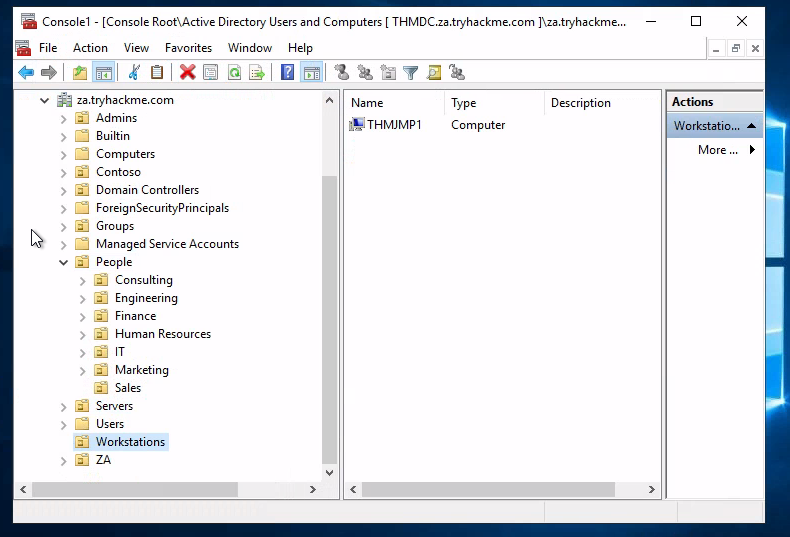
Task: Click Add to group toolbar icon
Action: click(x=457, y=73)
